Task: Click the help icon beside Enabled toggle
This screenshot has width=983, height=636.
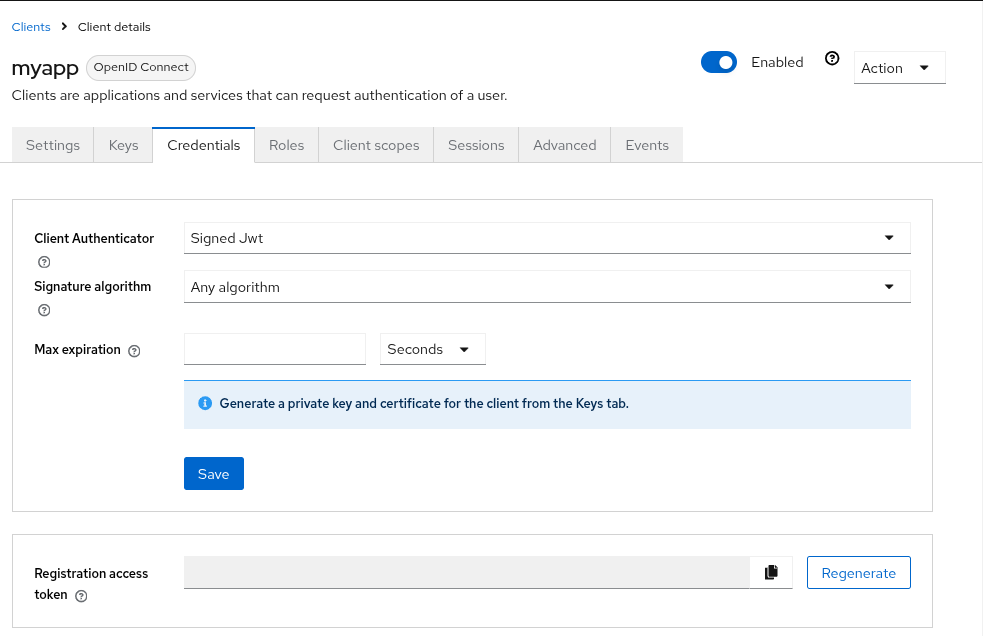Action: (x=832, y=59)
